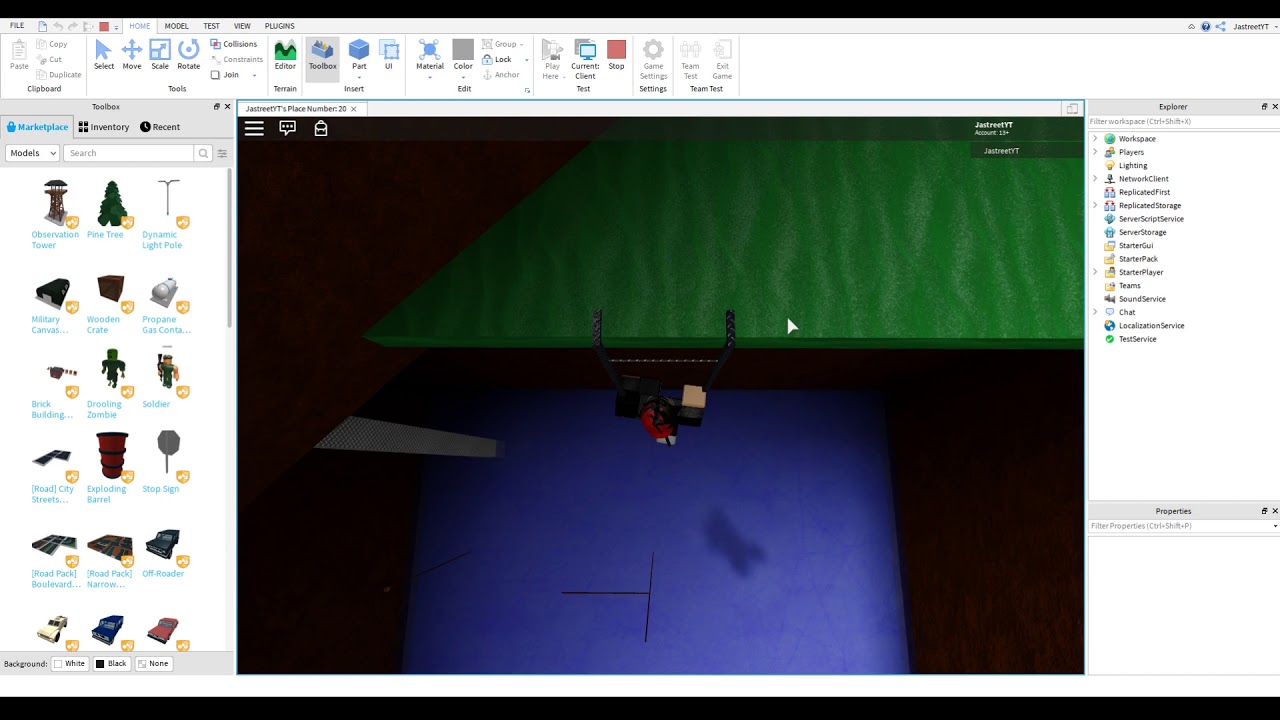Click JastreetYT in the player list

tap(1001, 151)
